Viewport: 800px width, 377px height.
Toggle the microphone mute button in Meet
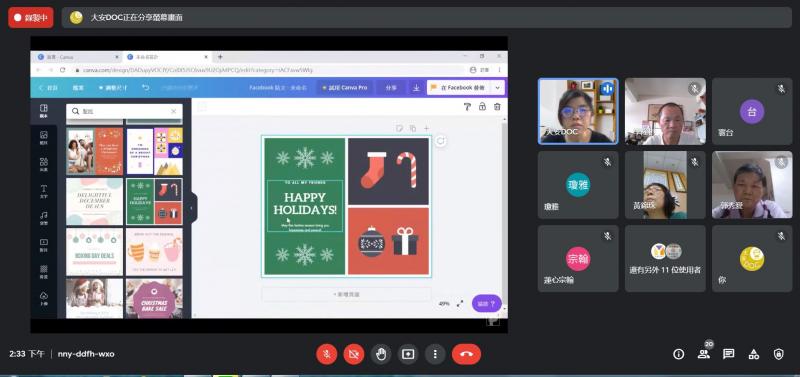(x=327, y=354)
